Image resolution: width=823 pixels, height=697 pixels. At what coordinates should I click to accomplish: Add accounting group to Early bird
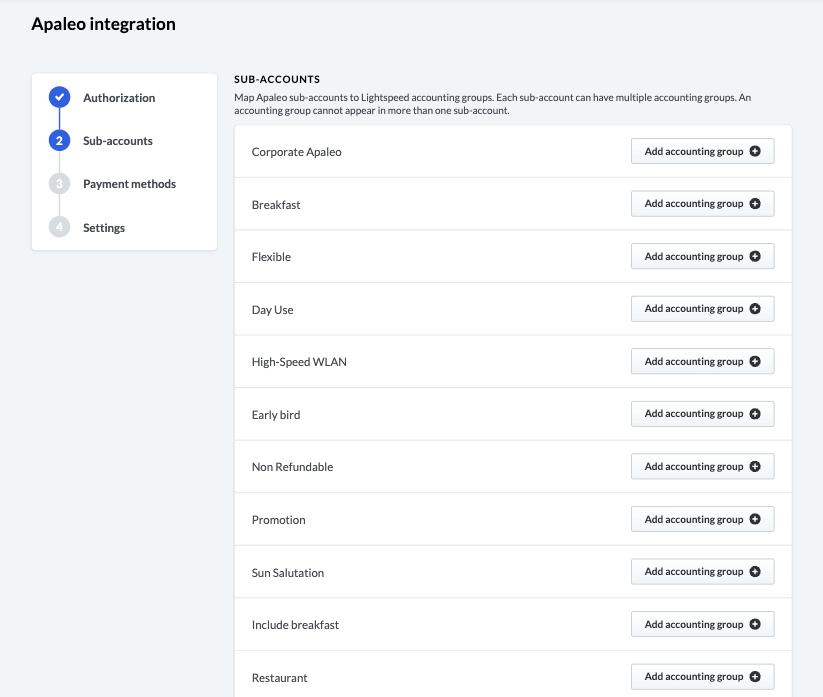coord(702,414)
